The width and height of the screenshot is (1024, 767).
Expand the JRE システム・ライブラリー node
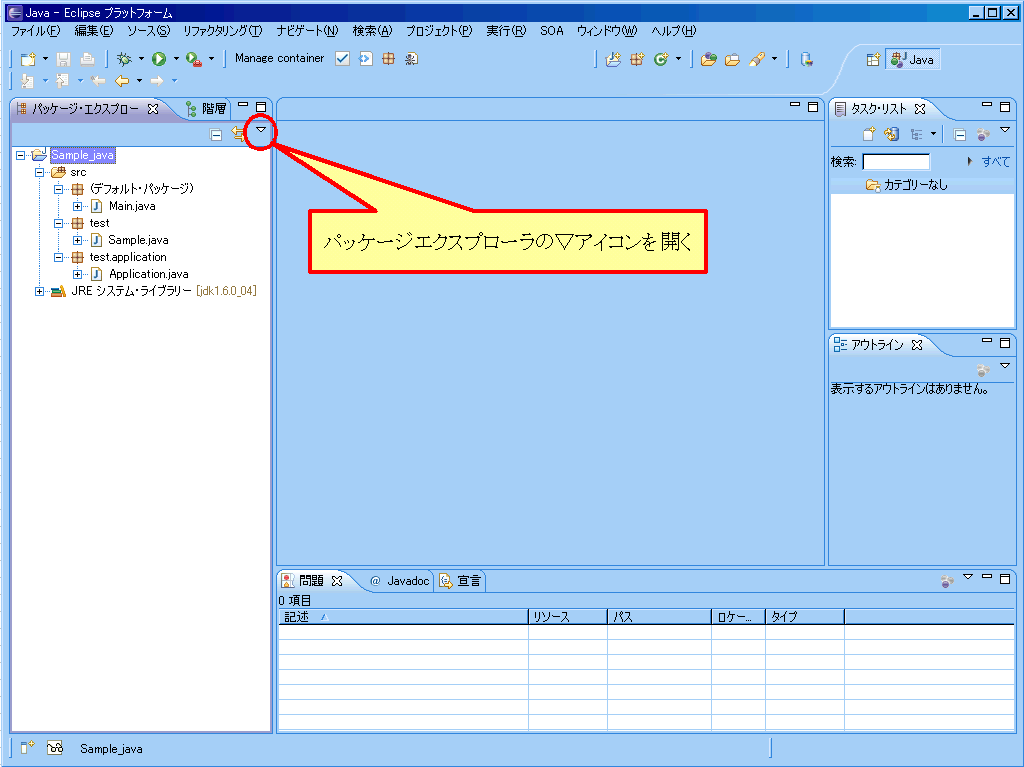(39, 291)
